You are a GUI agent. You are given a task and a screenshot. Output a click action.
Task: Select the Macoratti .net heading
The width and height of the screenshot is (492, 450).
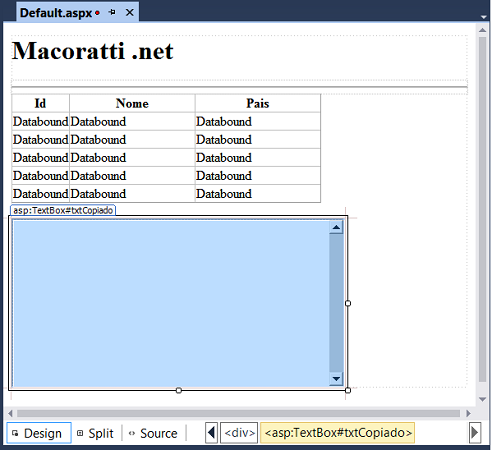click(x=93, y=51)
